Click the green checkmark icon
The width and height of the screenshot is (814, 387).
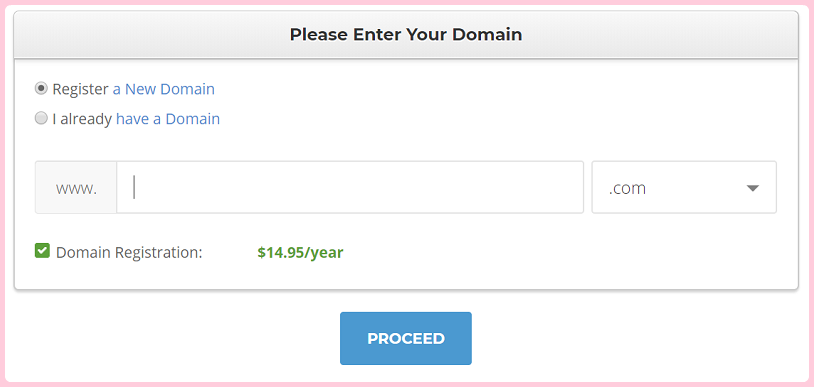coord(42,251)
